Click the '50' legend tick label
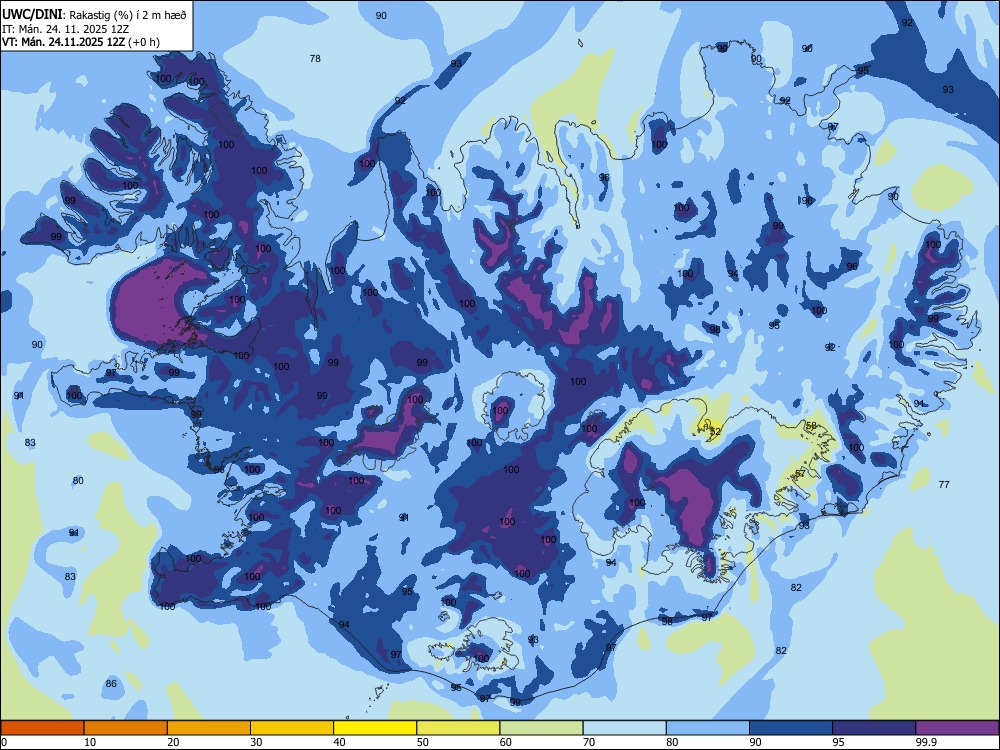 [422, 742]
